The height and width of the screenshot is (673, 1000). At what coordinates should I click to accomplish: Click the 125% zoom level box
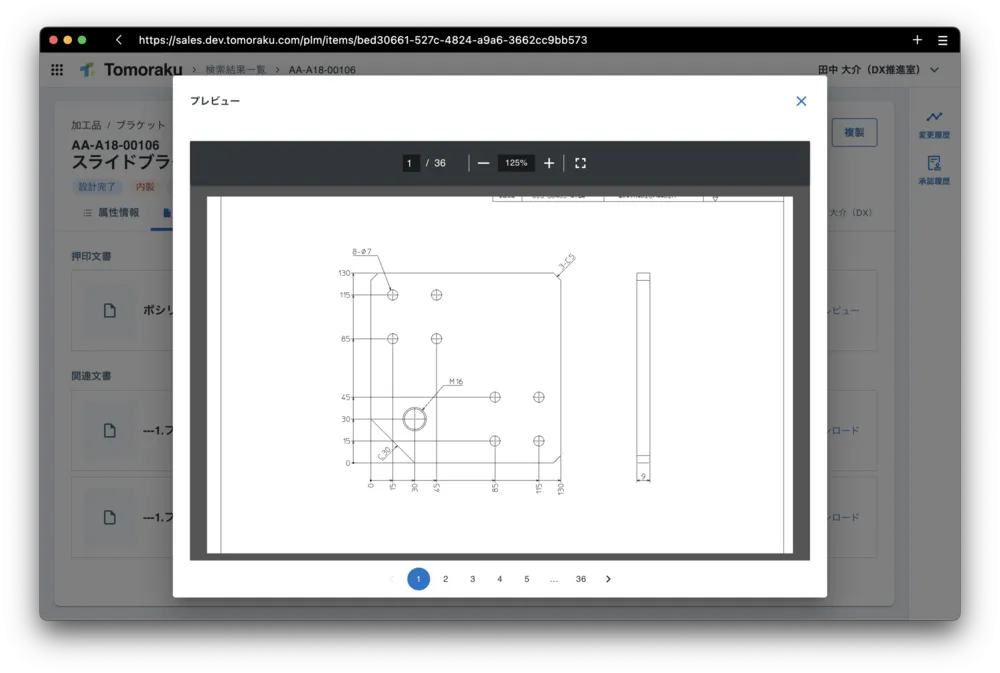coord(516,163)
